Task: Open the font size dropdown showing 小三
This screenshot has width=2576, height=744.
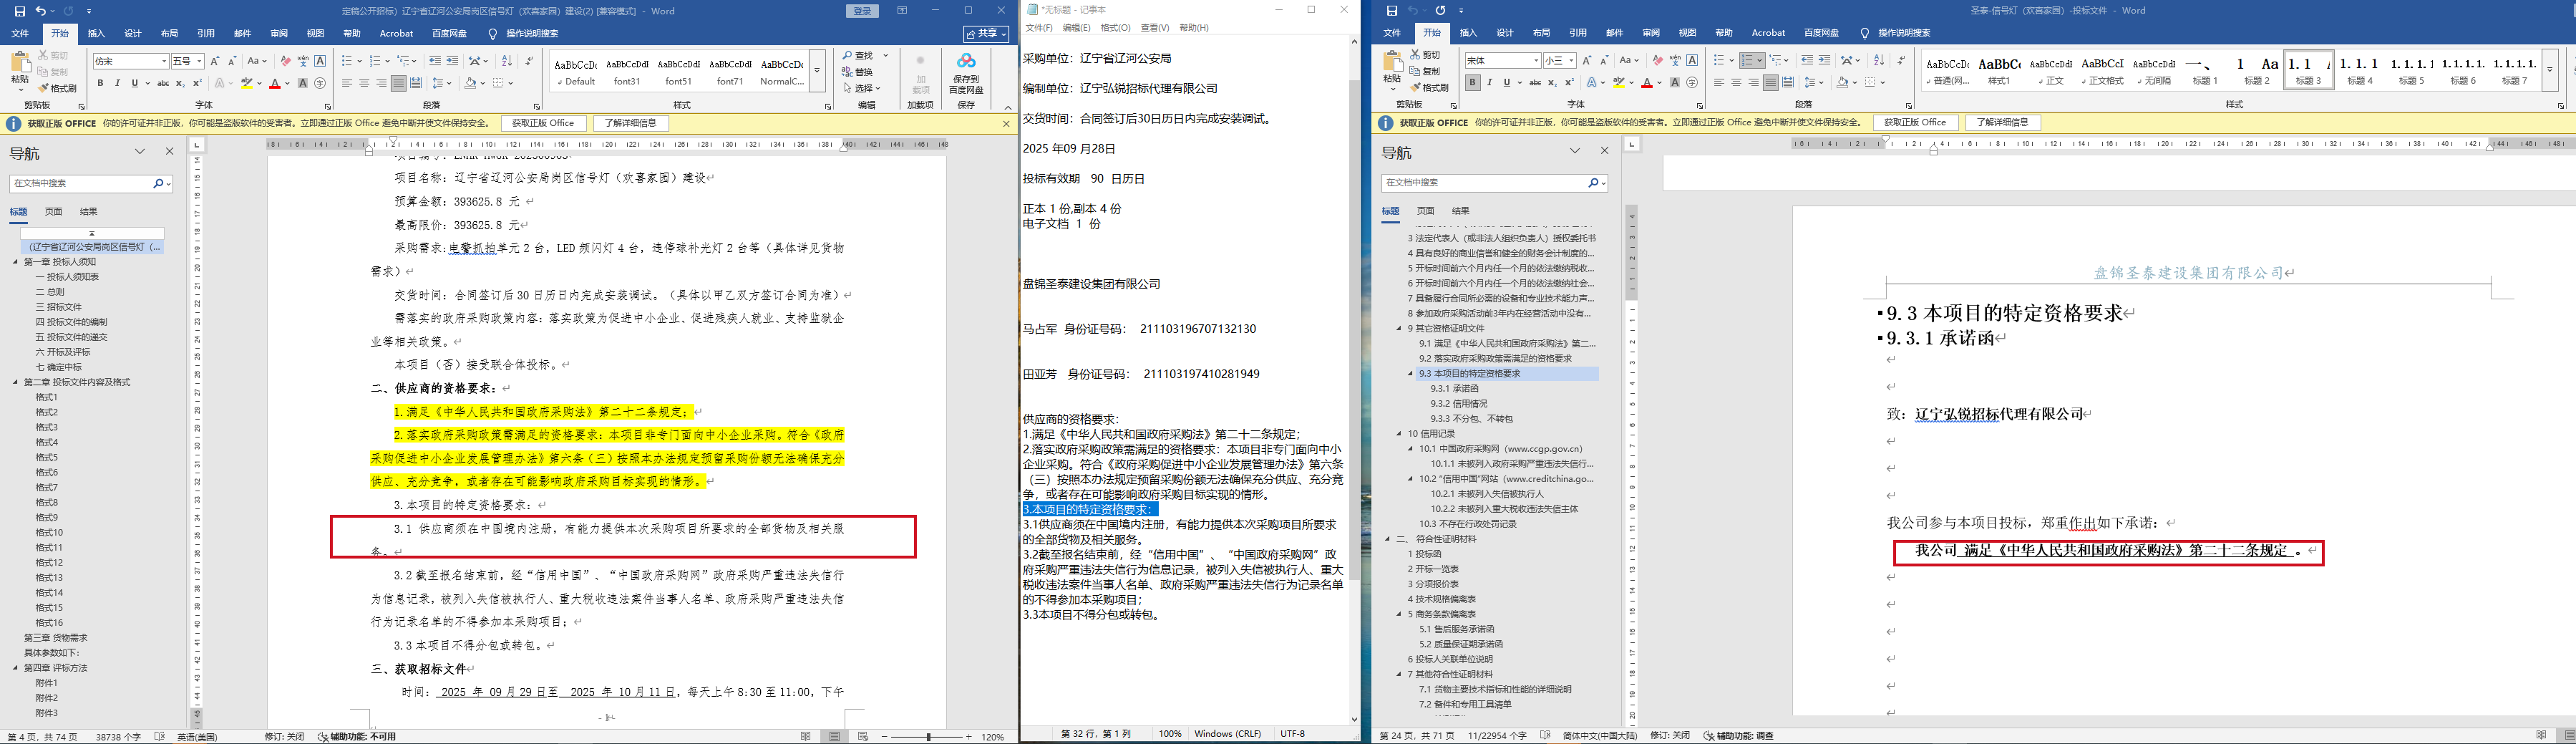Action: pyautogui.click(x=1571, y=61)
